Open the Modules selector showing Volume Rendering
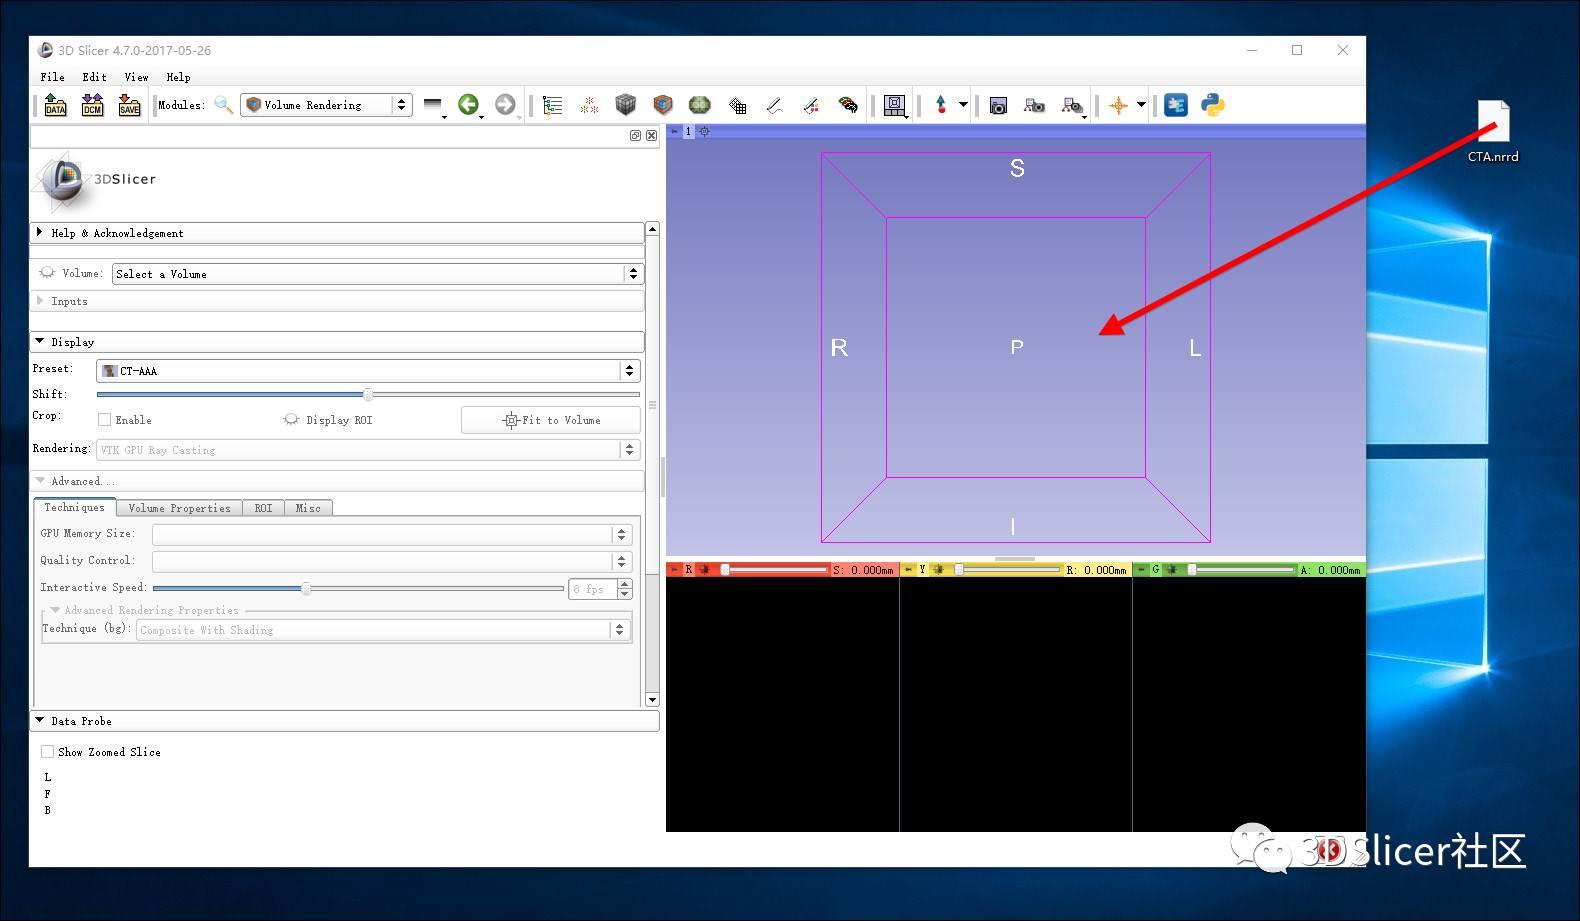1580x921 pixels. (x=326, y=105)
